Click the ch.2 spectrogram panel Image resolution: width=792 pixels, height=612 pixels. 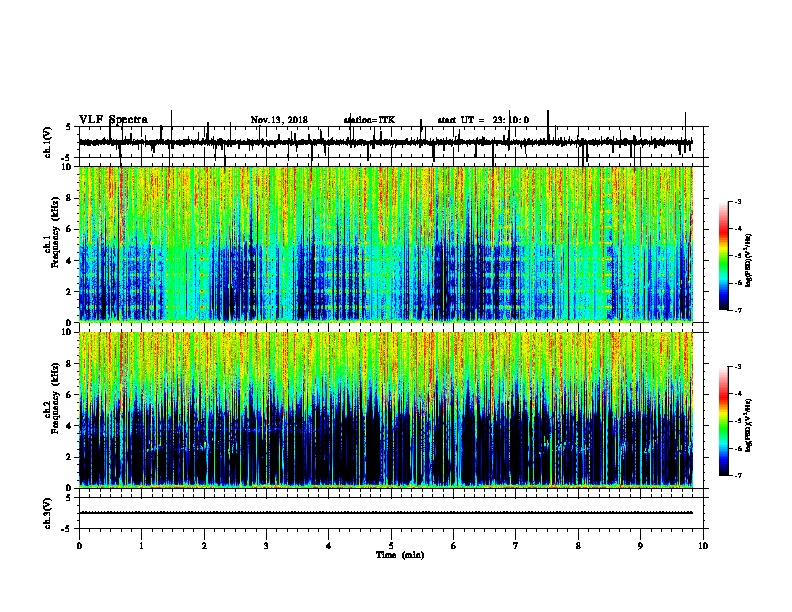pyautogui.click(x=386, y=410)
